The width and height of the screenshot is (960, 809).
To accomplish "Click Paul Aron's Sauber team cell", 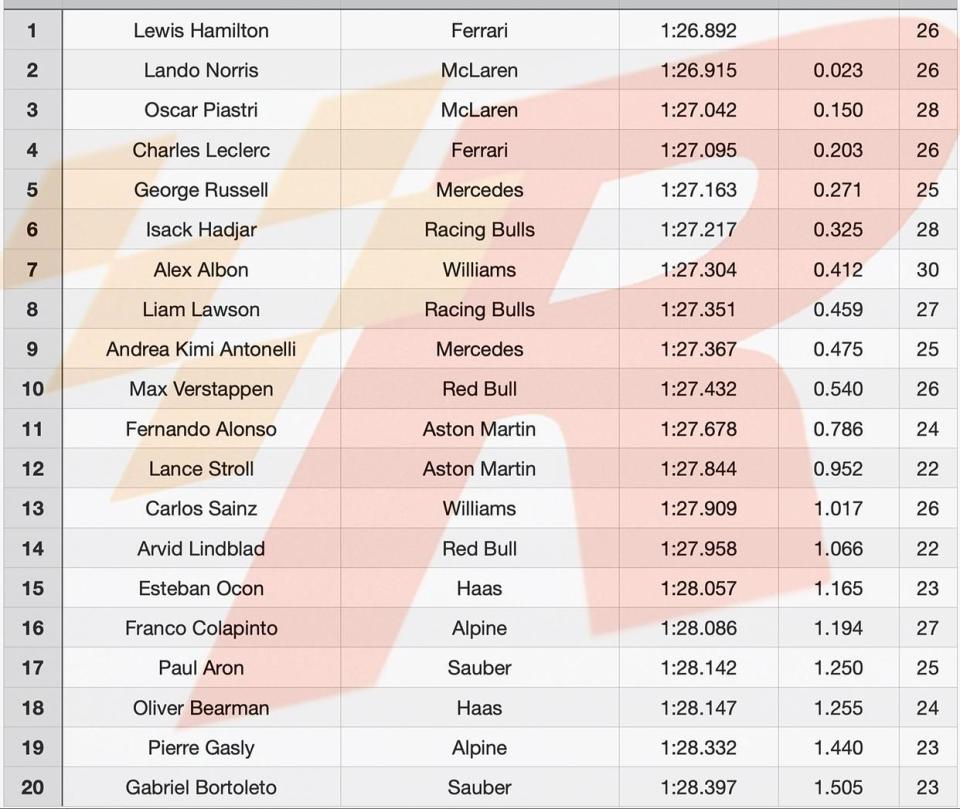I will click(479, 668).
